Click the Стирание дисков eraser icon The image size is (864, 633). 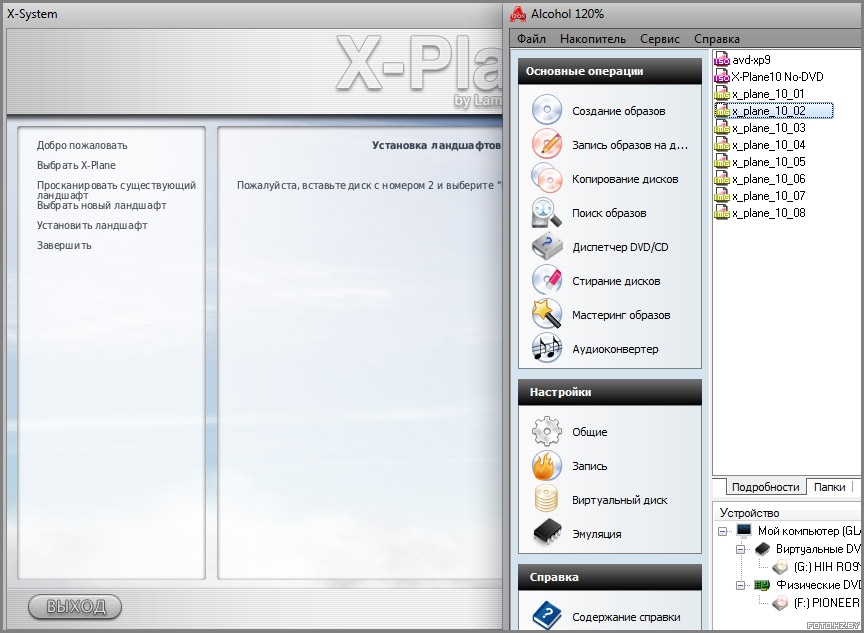[x=547, y=280]
